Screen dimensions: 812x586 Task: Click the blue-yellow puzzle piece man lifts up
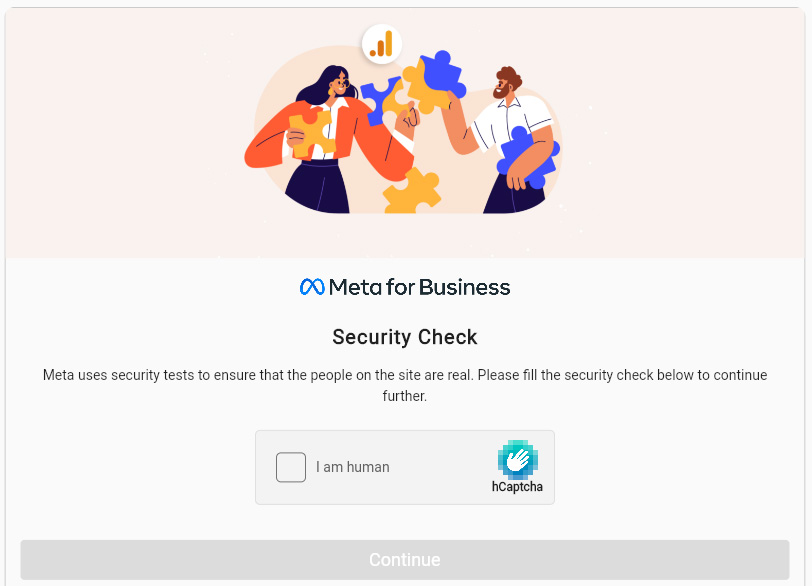click(434, 82)
